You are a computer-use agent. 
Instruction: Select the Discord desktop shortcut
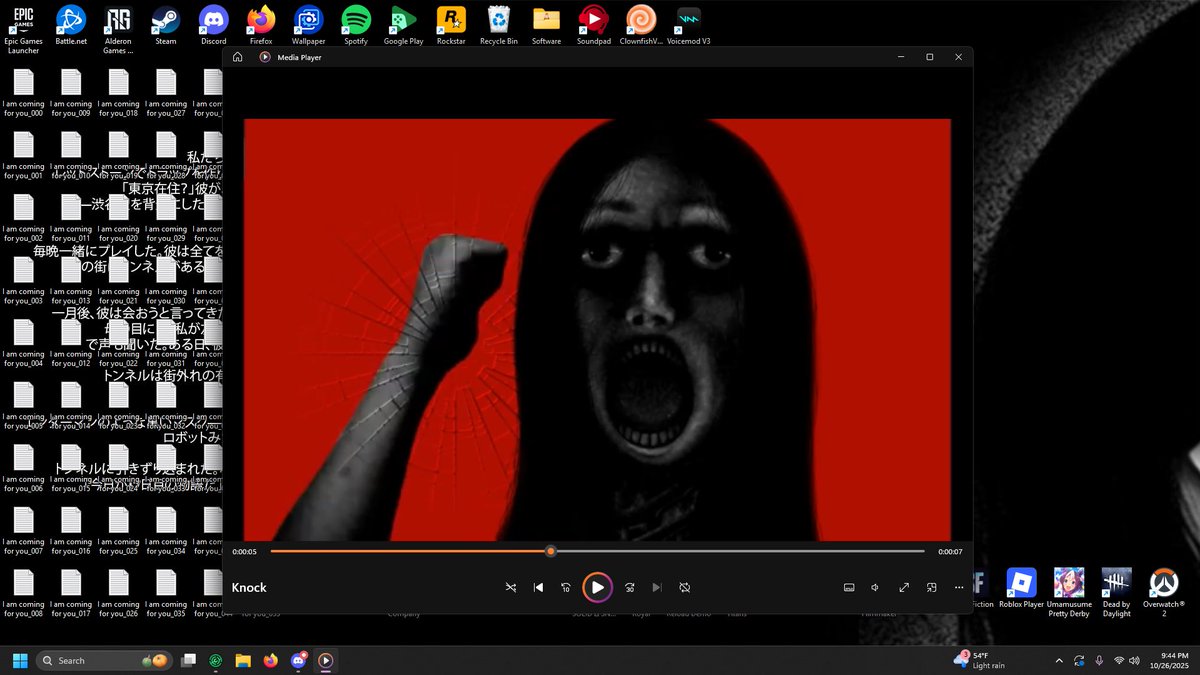pos(213,26)
